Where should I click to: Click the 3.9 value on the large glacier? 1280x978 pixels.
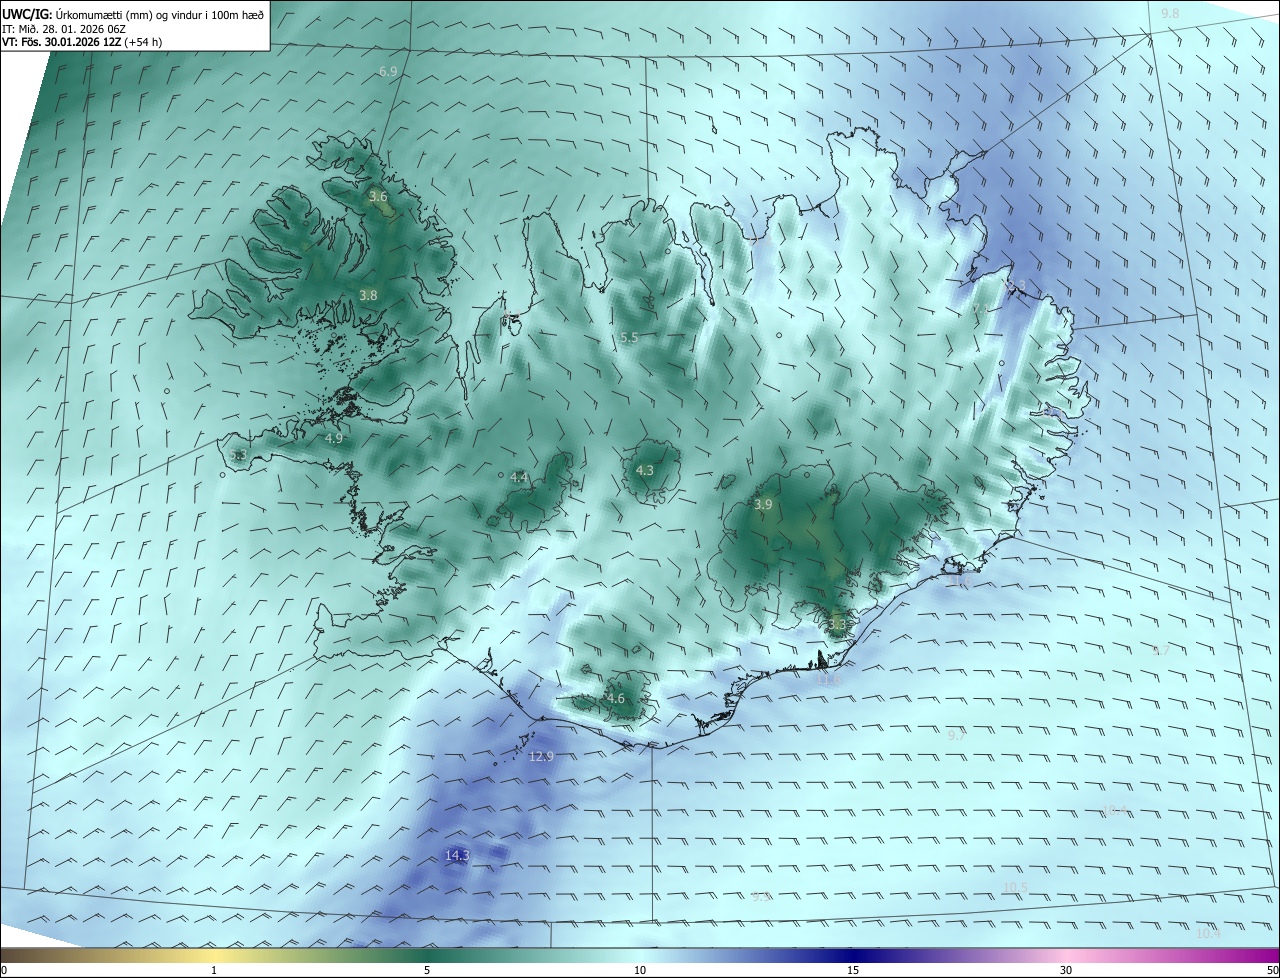pos(763,505)
